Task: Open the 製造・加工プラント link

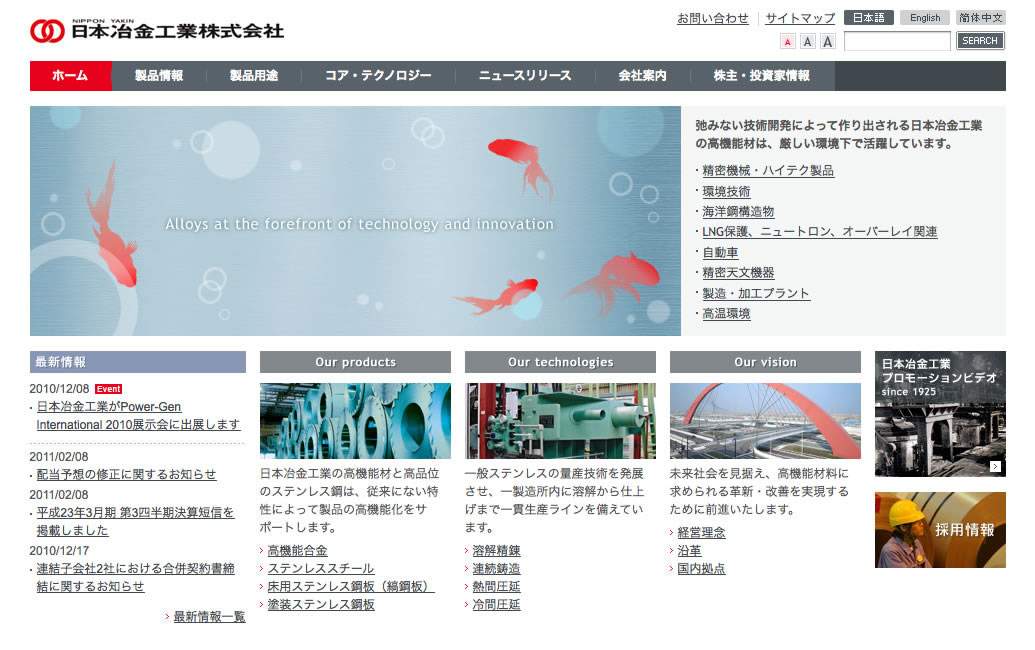Action: pos(756,294)
